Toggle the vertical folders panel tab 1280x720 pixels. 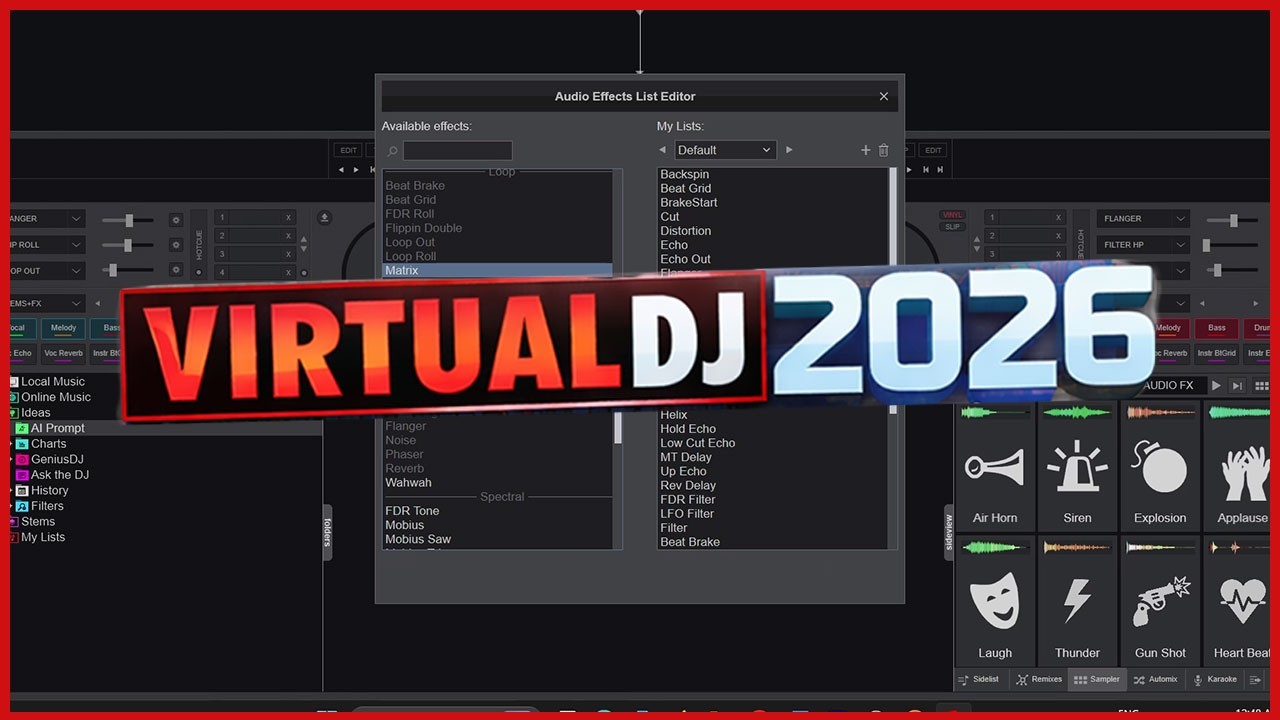pyautogui.click(x=327, y=532)
